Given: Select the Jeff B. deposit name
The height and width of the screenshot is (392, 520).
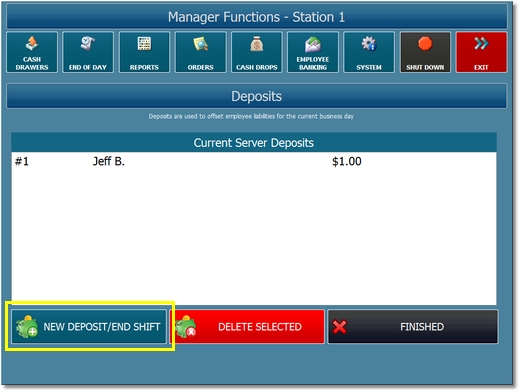Looking at the screenshot, I should point(109,162).
